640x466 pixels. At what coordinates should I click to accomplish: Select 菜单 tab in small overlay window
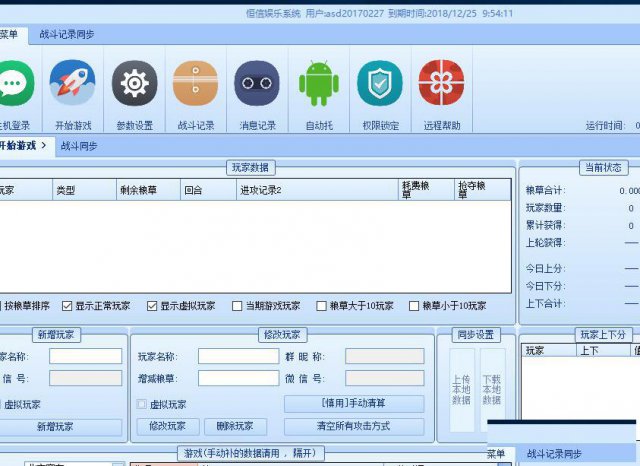(496, 454)
